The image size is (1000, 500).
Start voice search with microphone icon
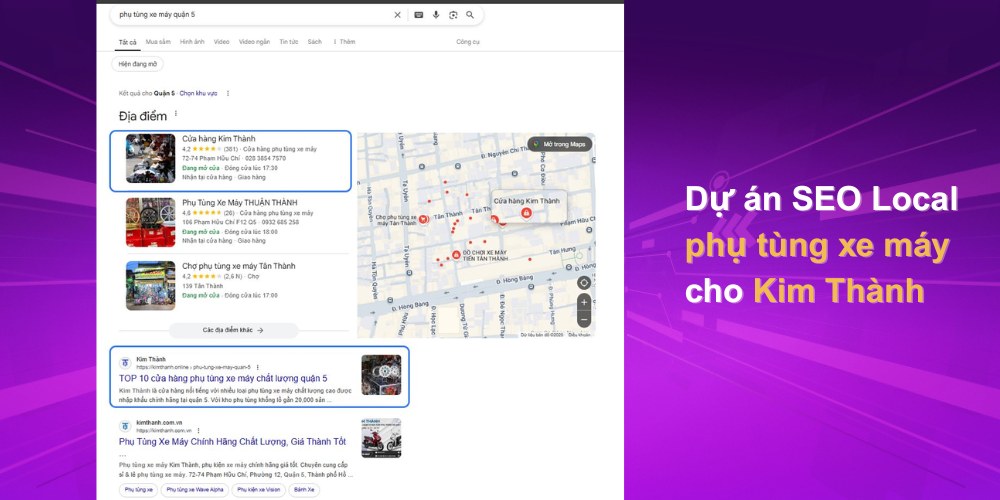point(436,15)
